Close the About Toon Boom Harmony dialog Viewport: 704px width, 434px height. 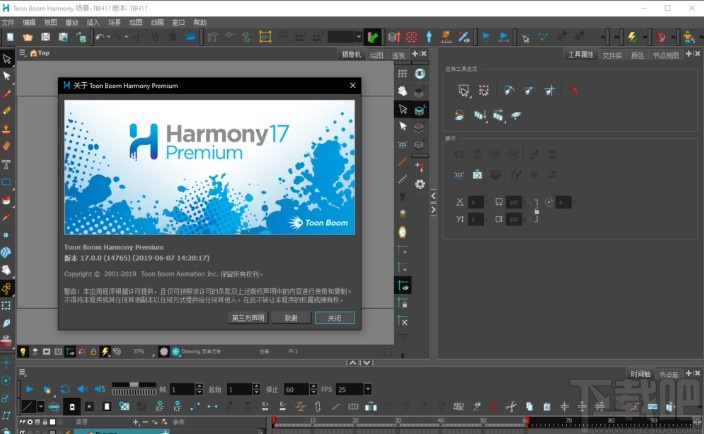tap(353, 85)
